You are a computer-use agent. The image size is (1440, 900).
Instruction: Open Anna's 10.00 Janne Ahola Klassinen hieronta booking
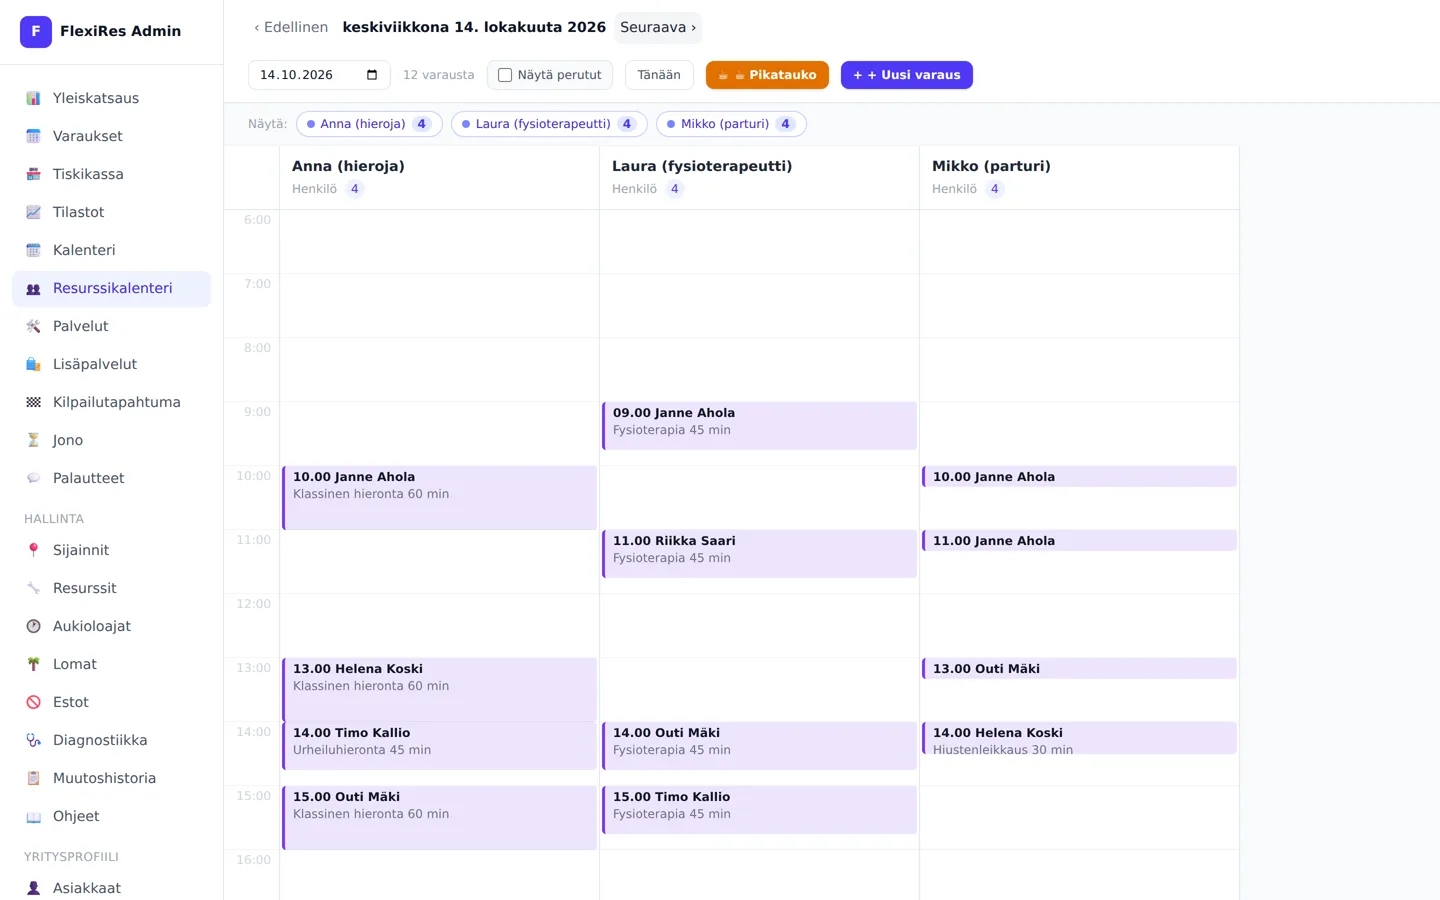click(439, 498)
